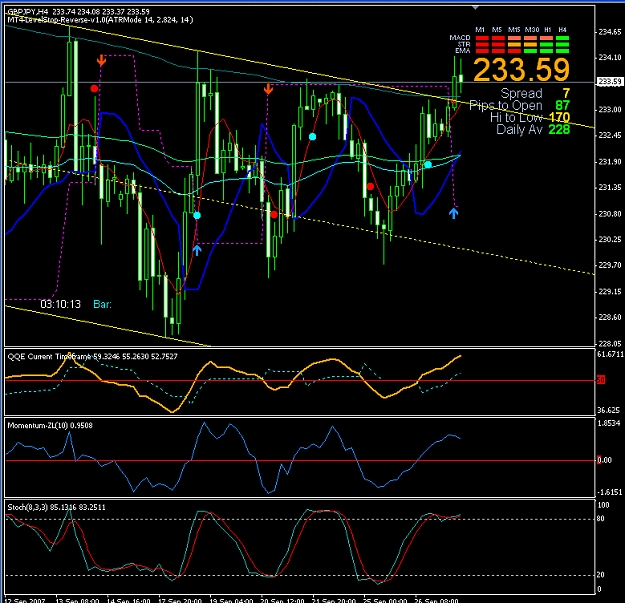Click the EMA M15 red signal block
Image resolution: width=625 pixels, height=603 pixels.
click(x=514, y=51)
